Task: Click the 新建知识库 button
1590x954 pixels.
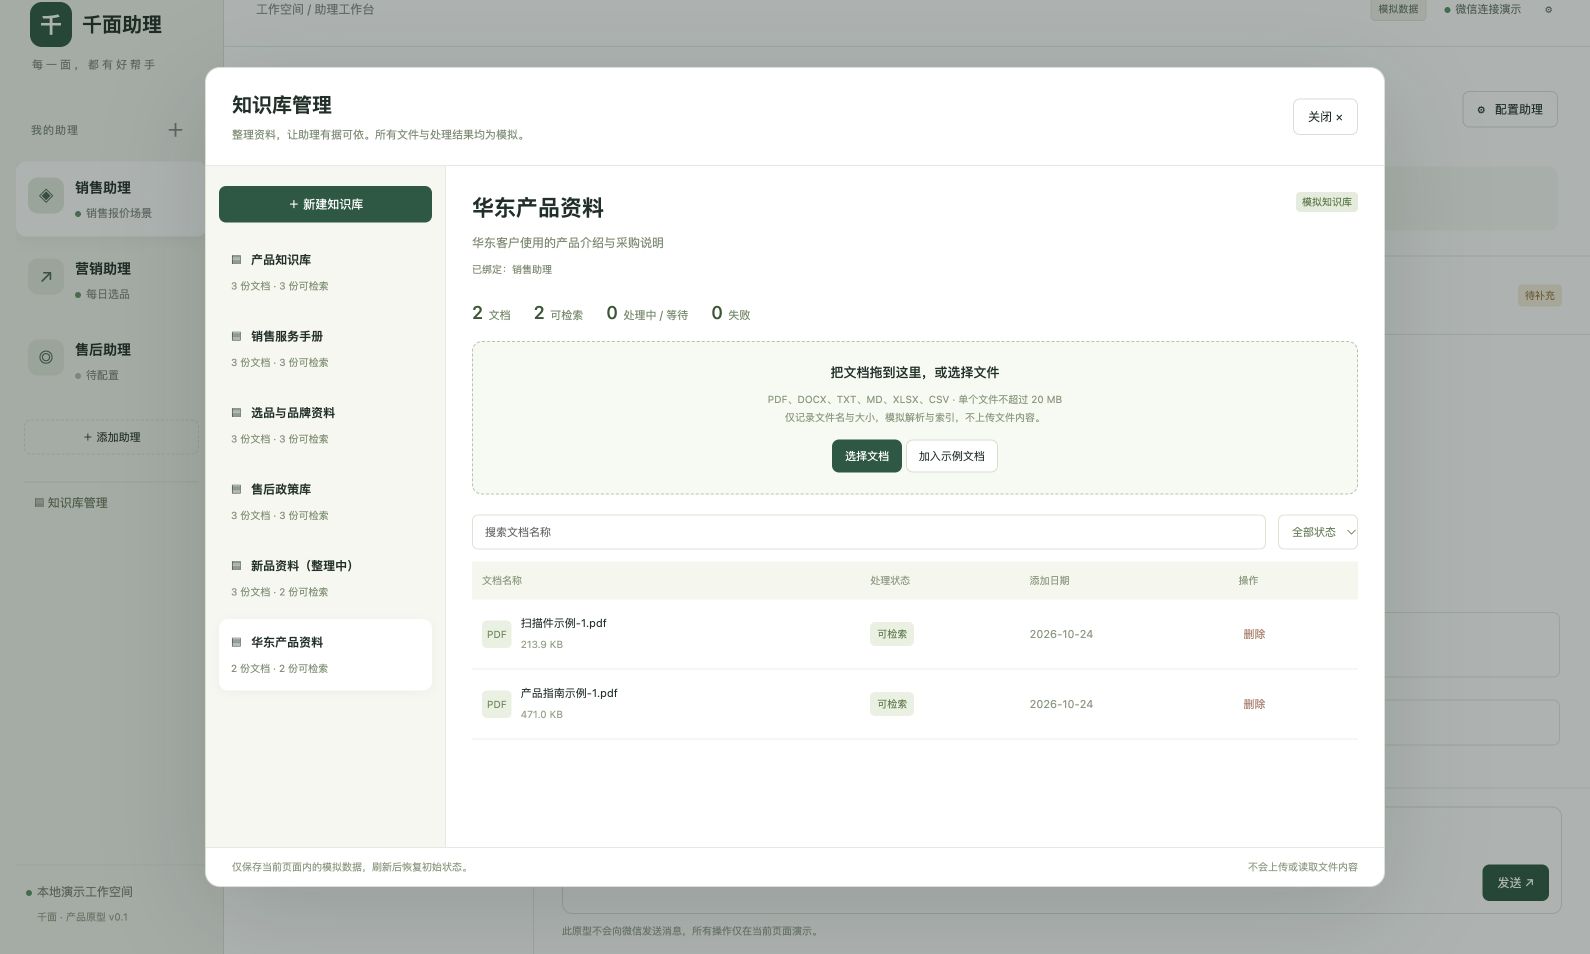Action: pyautogui.click(x=325, y=204)
